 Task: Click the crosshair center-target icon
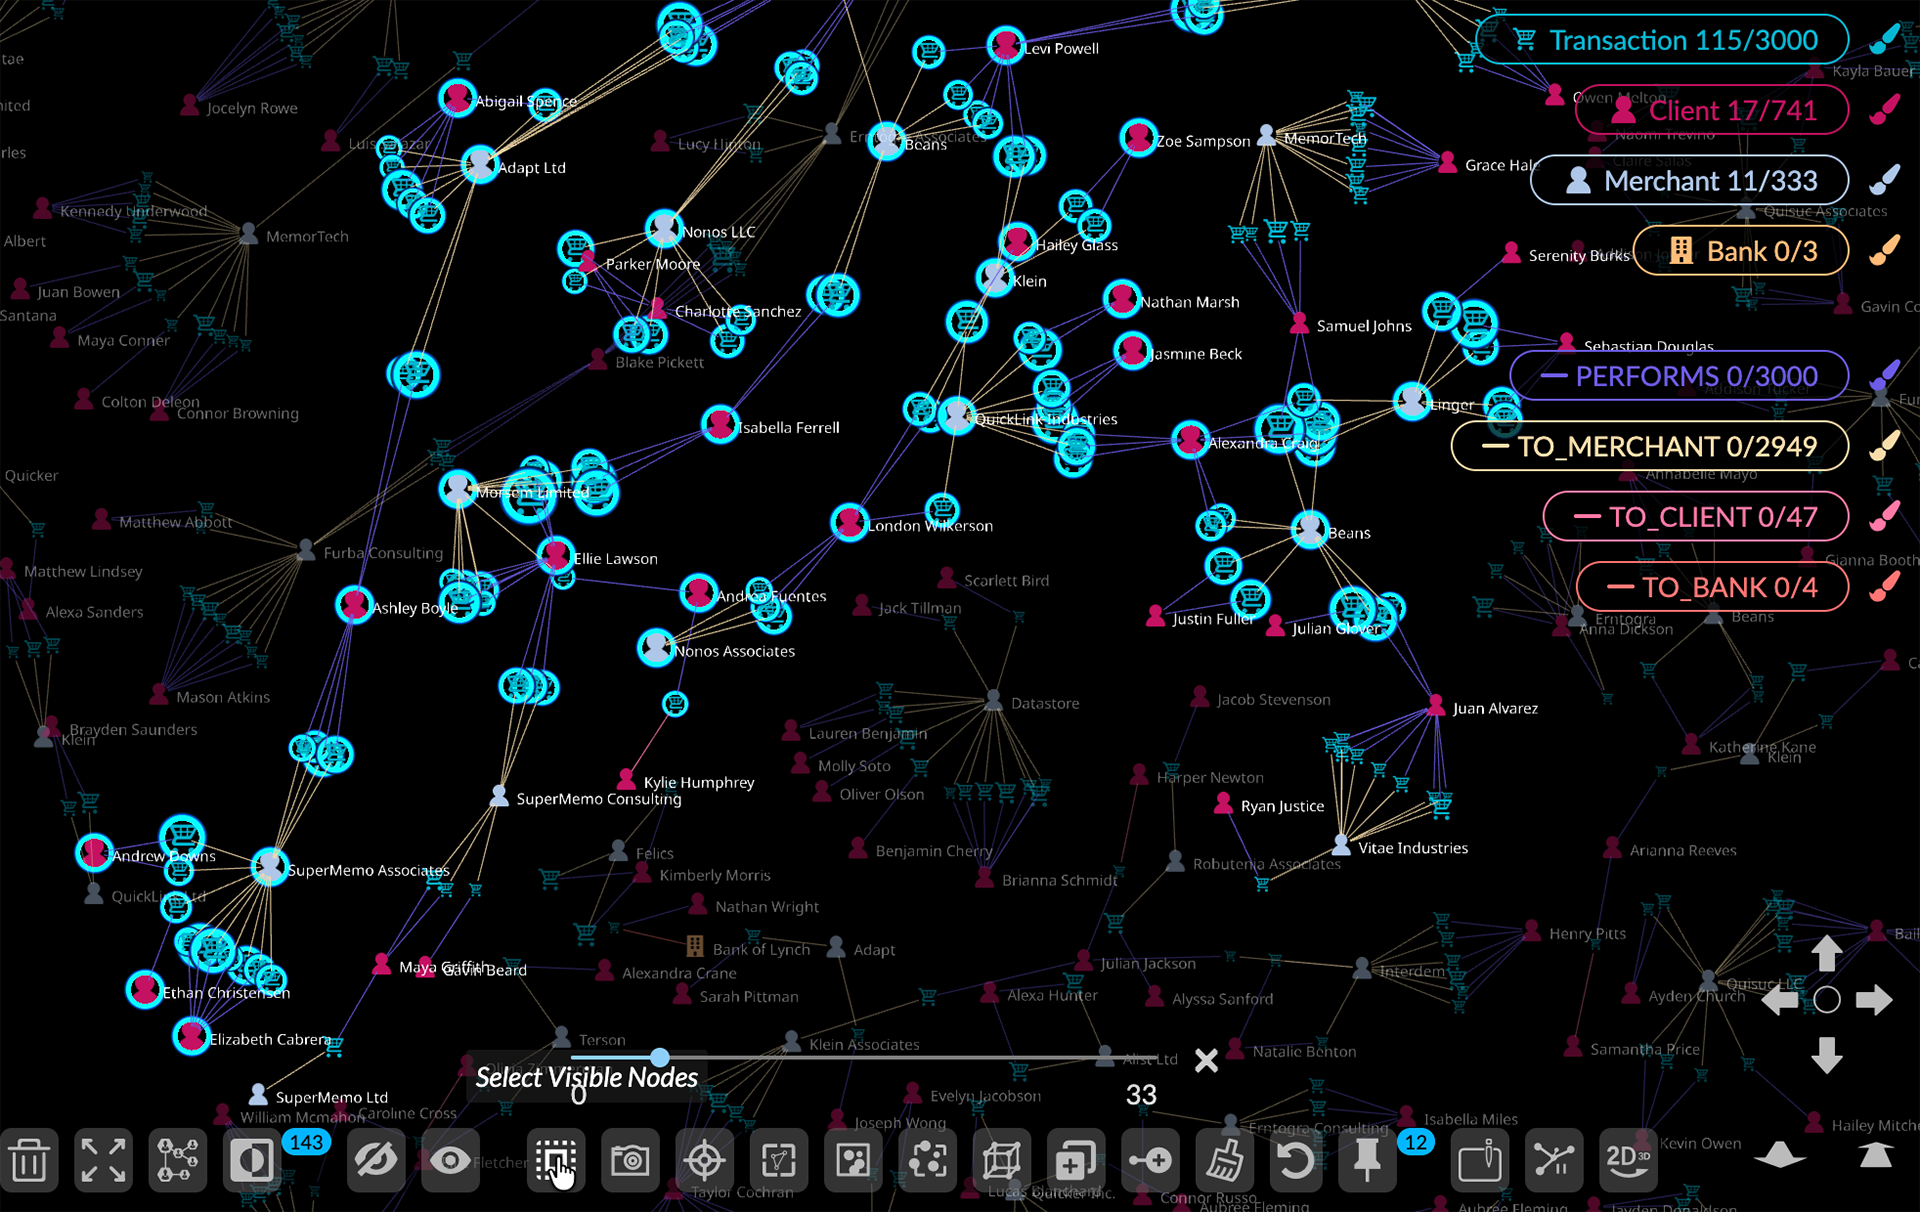tap(704, 1161)
